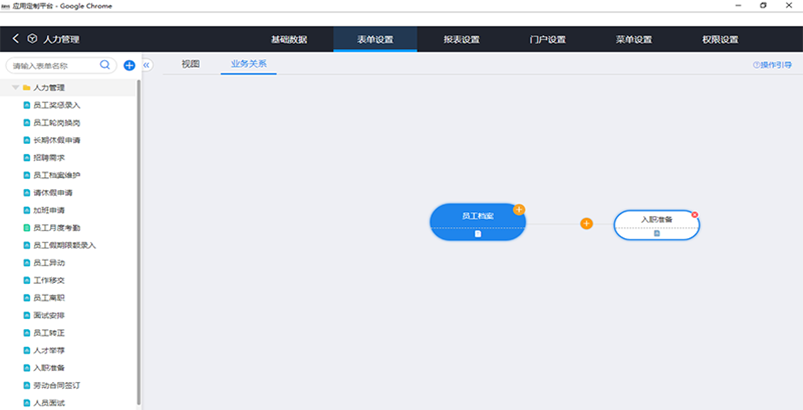Open document icon inside 员工档案 node
The height and width of the screenshot is (410, 803).
pos(478,233)
